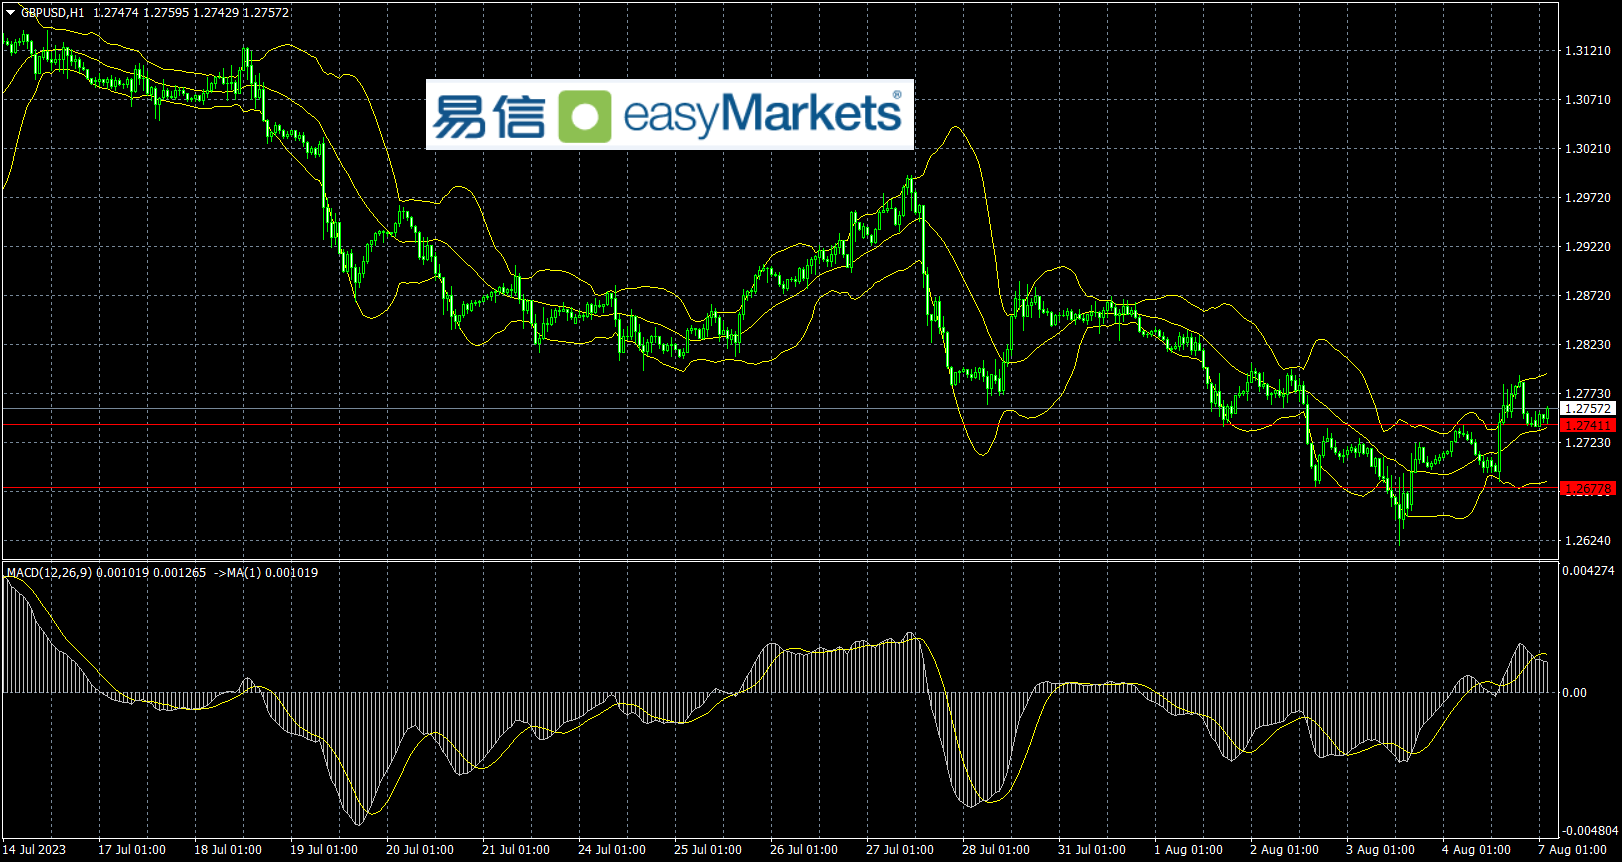Click the 2 Aug 01:00 time label
Viewport: 1622px width, 862px height.
point(1284,850)
